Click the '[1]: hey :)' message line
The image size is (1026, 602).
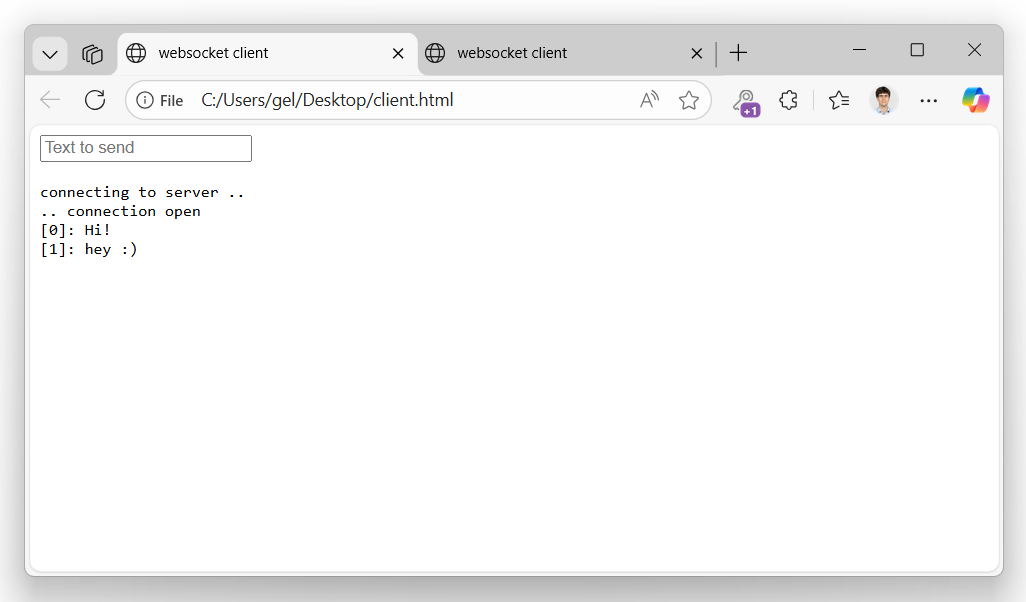pos(89,249)
